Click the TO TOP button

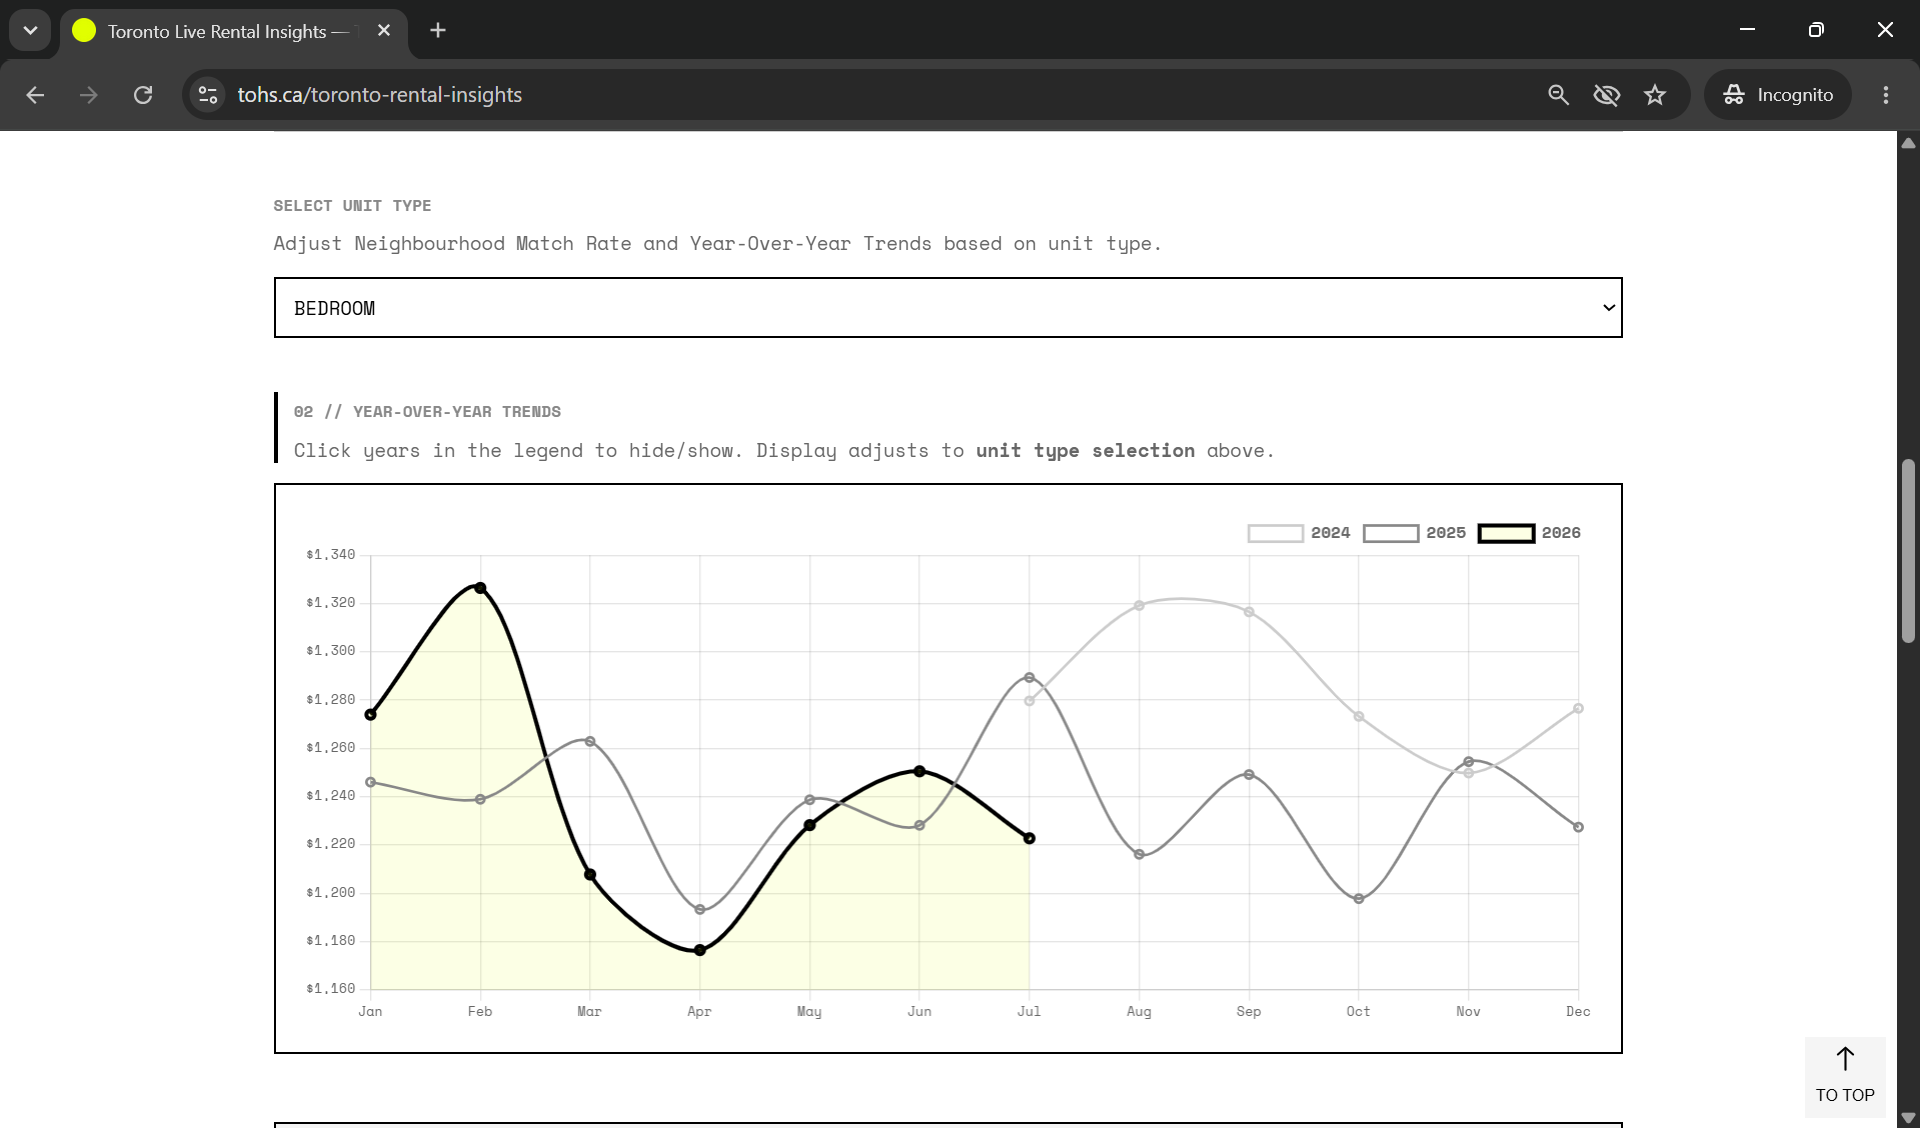(1845, 1076)
